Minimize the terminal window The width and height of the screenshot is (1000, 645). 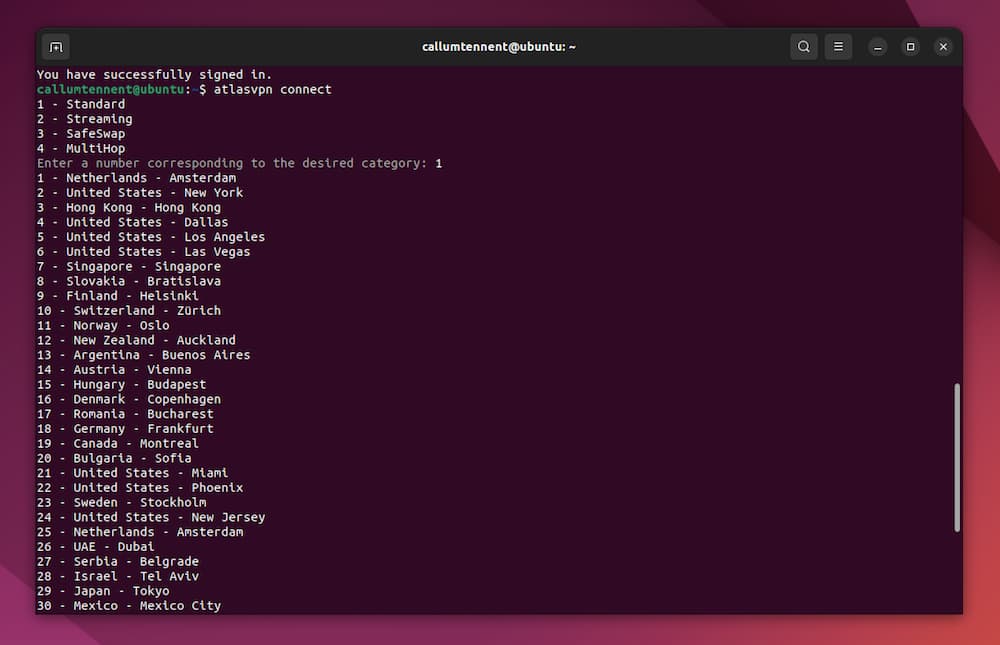[878, 47]
